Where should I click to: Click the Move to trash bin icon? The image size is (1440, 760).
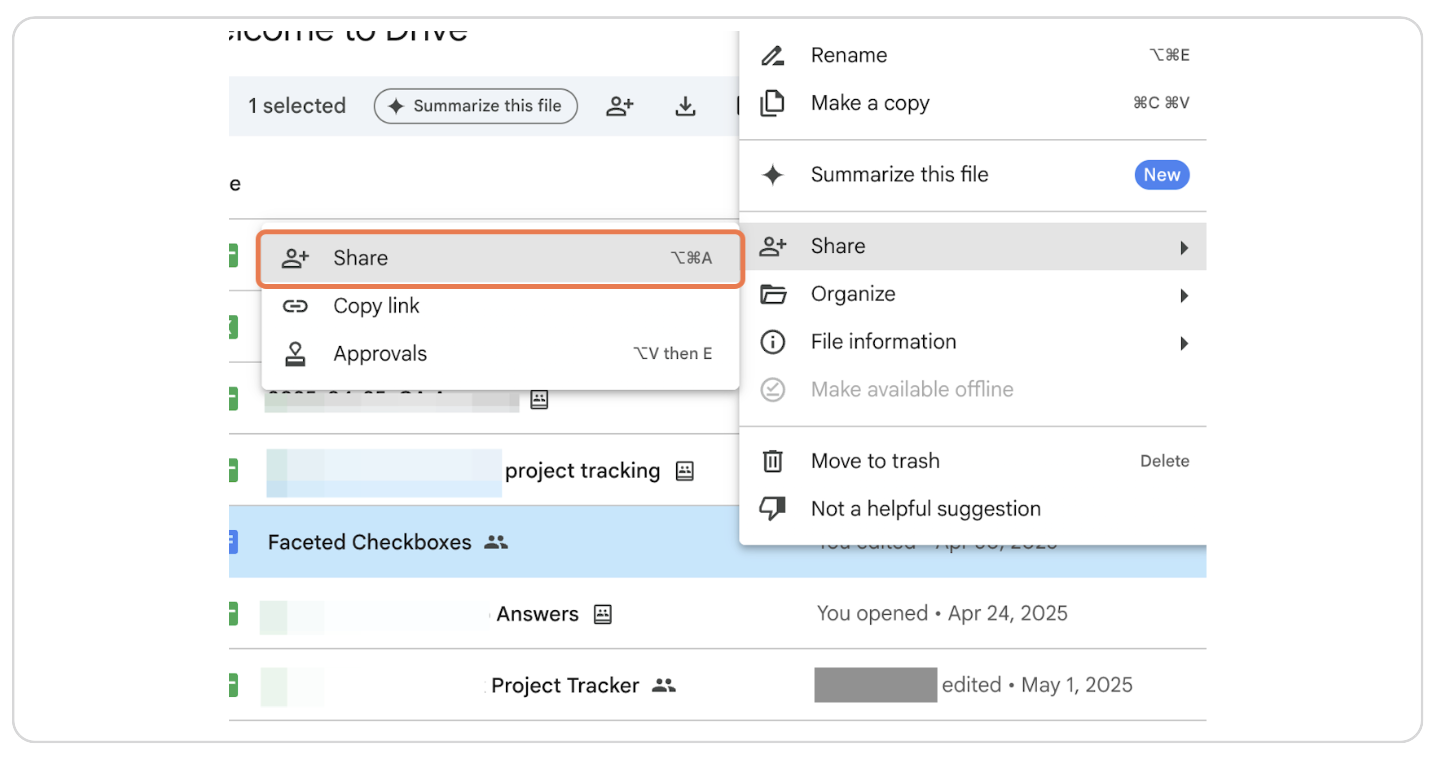pyautogui.click(x=772, y=461)
